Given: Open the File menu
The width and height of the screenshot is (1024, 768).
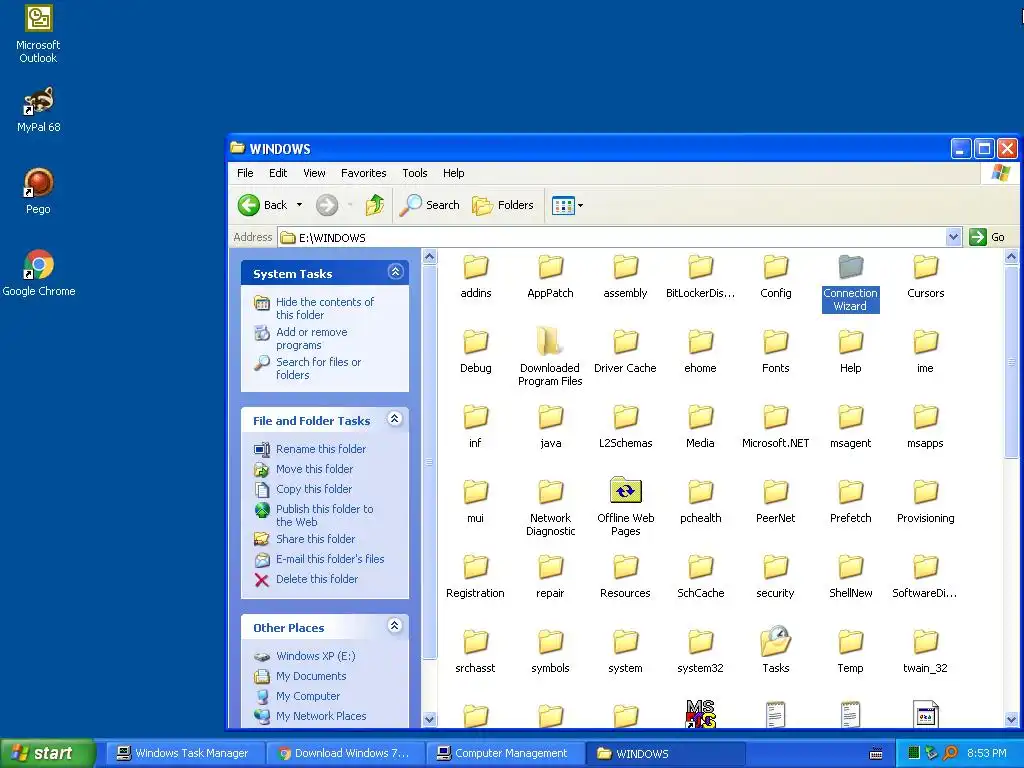Looking at the screenshot, I should [245, 173].
